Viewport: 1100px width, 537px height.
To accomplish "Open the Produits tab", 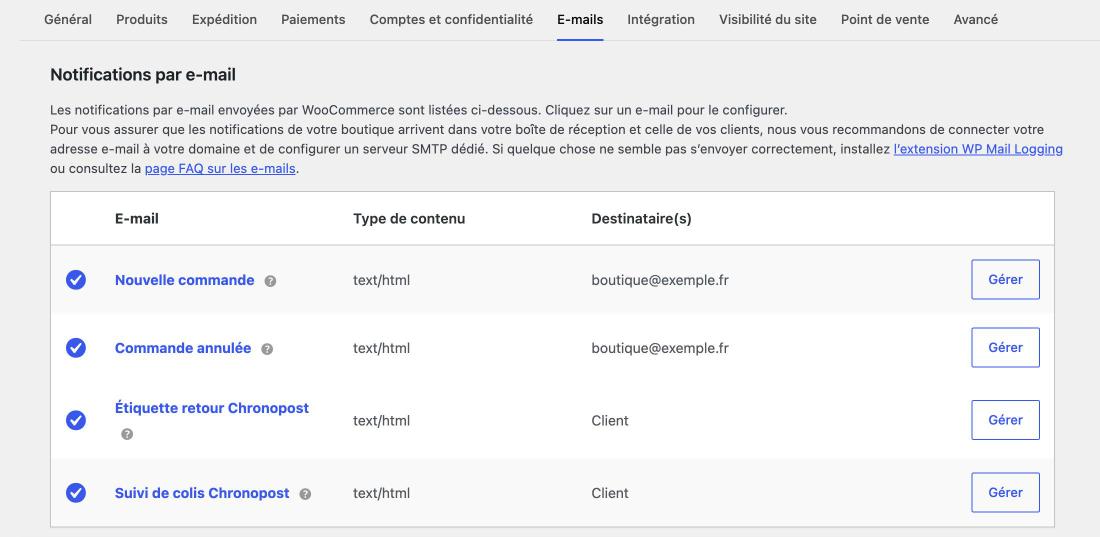I will point(142,20).
